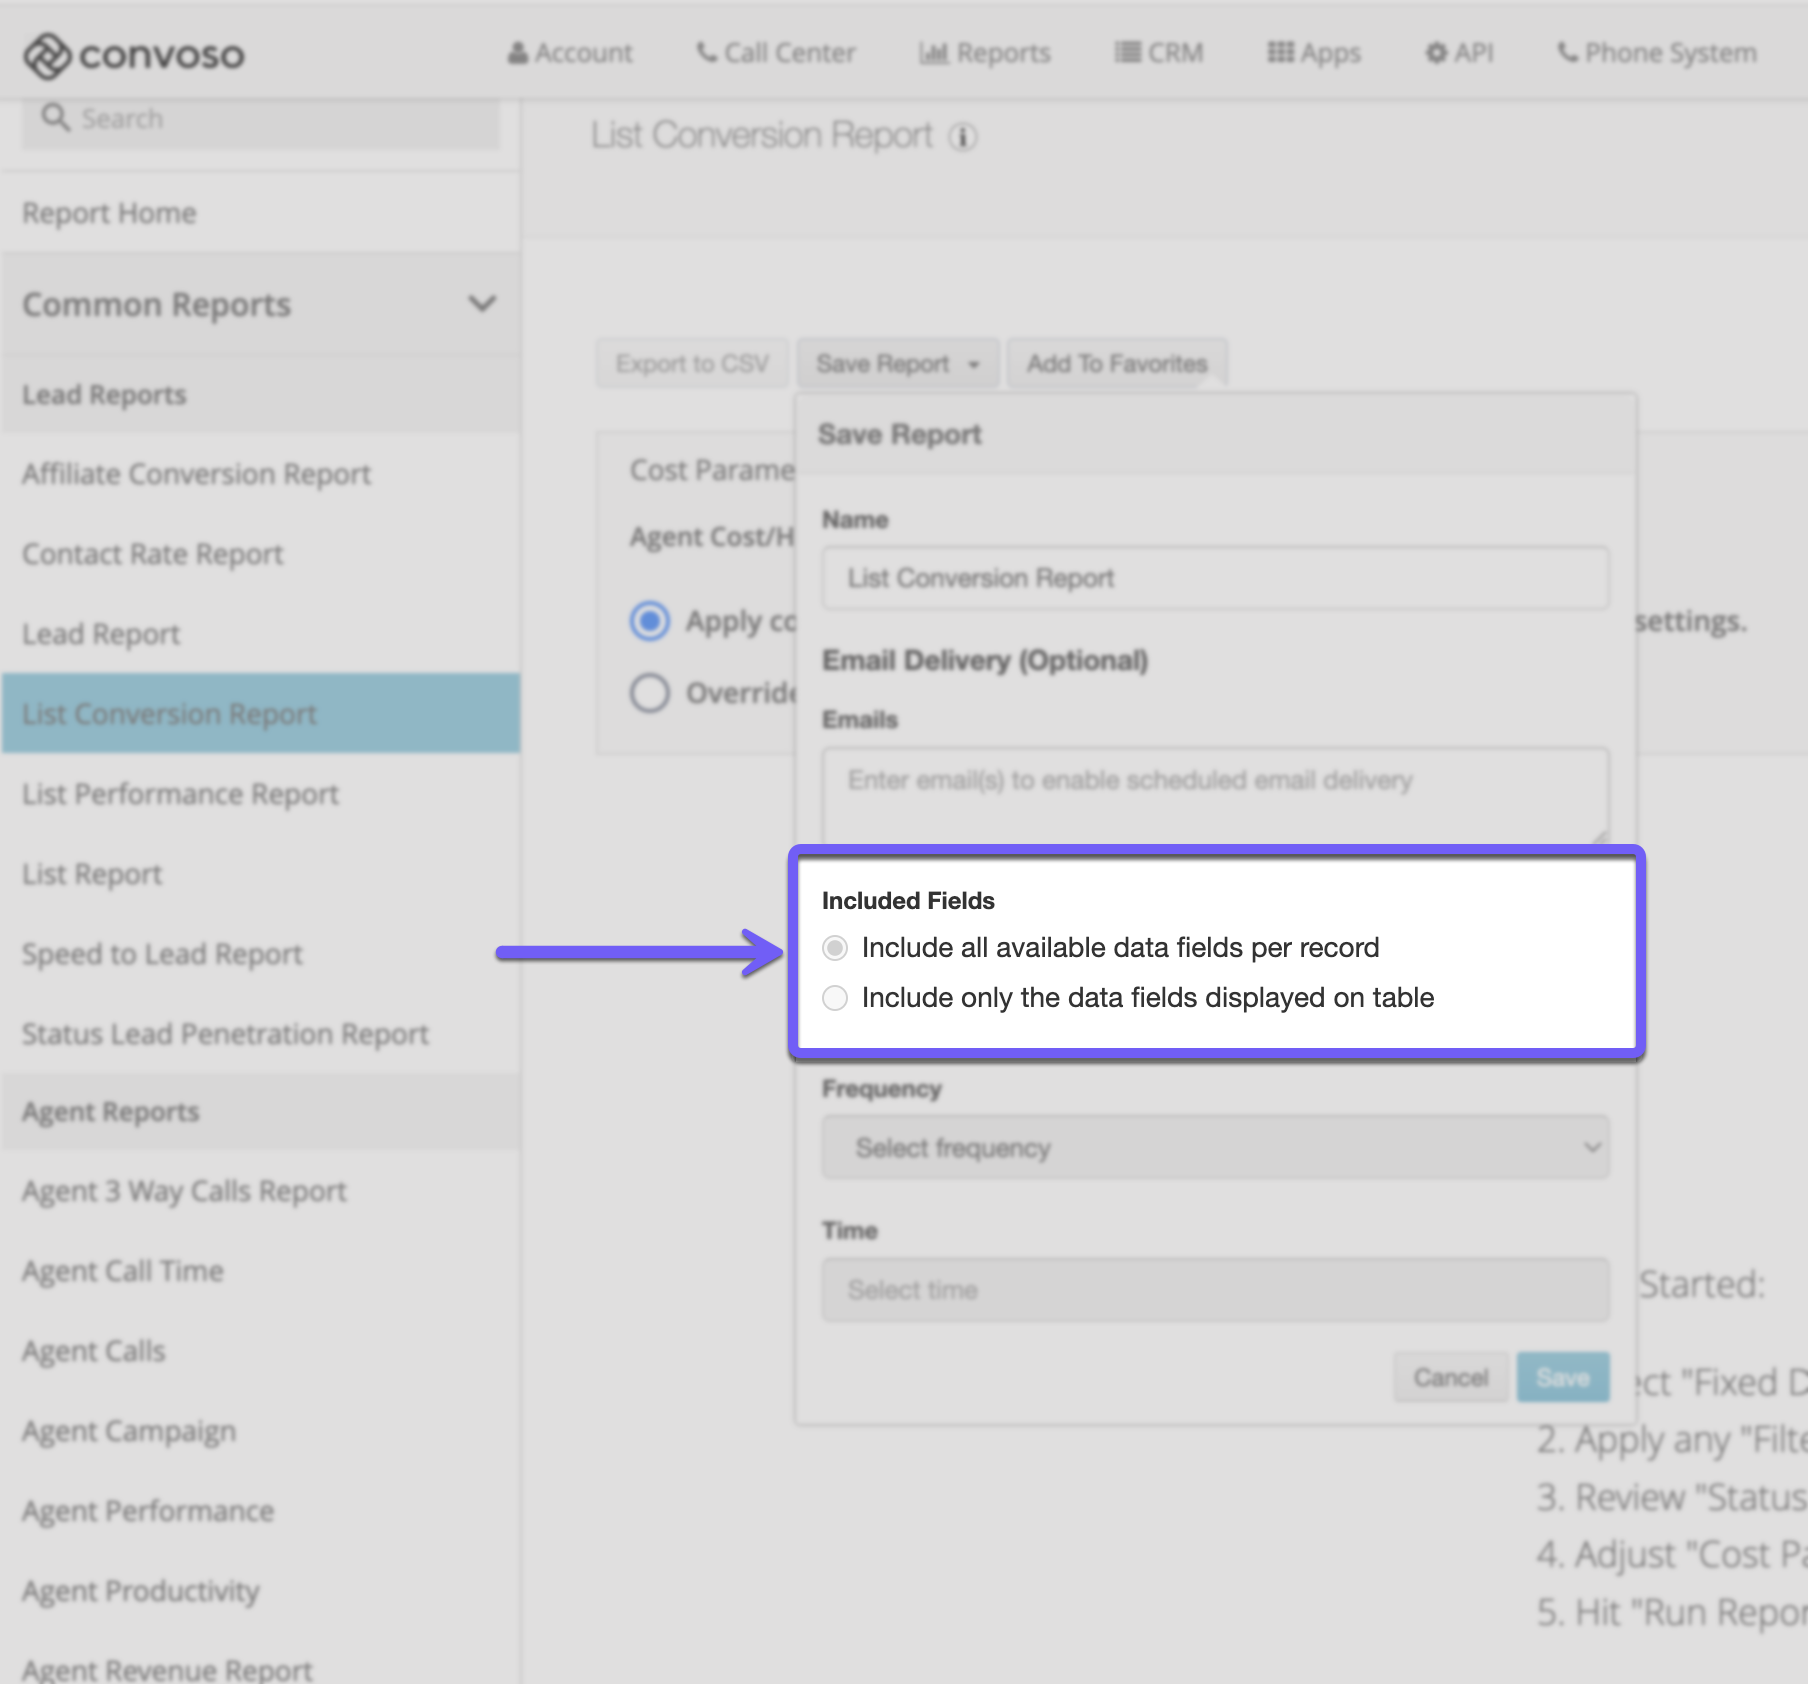The height and width of the screenshot is (1684, 1808).
Task: Click the info icon beside List Conversion Report
Action: [x=963, y=137]
